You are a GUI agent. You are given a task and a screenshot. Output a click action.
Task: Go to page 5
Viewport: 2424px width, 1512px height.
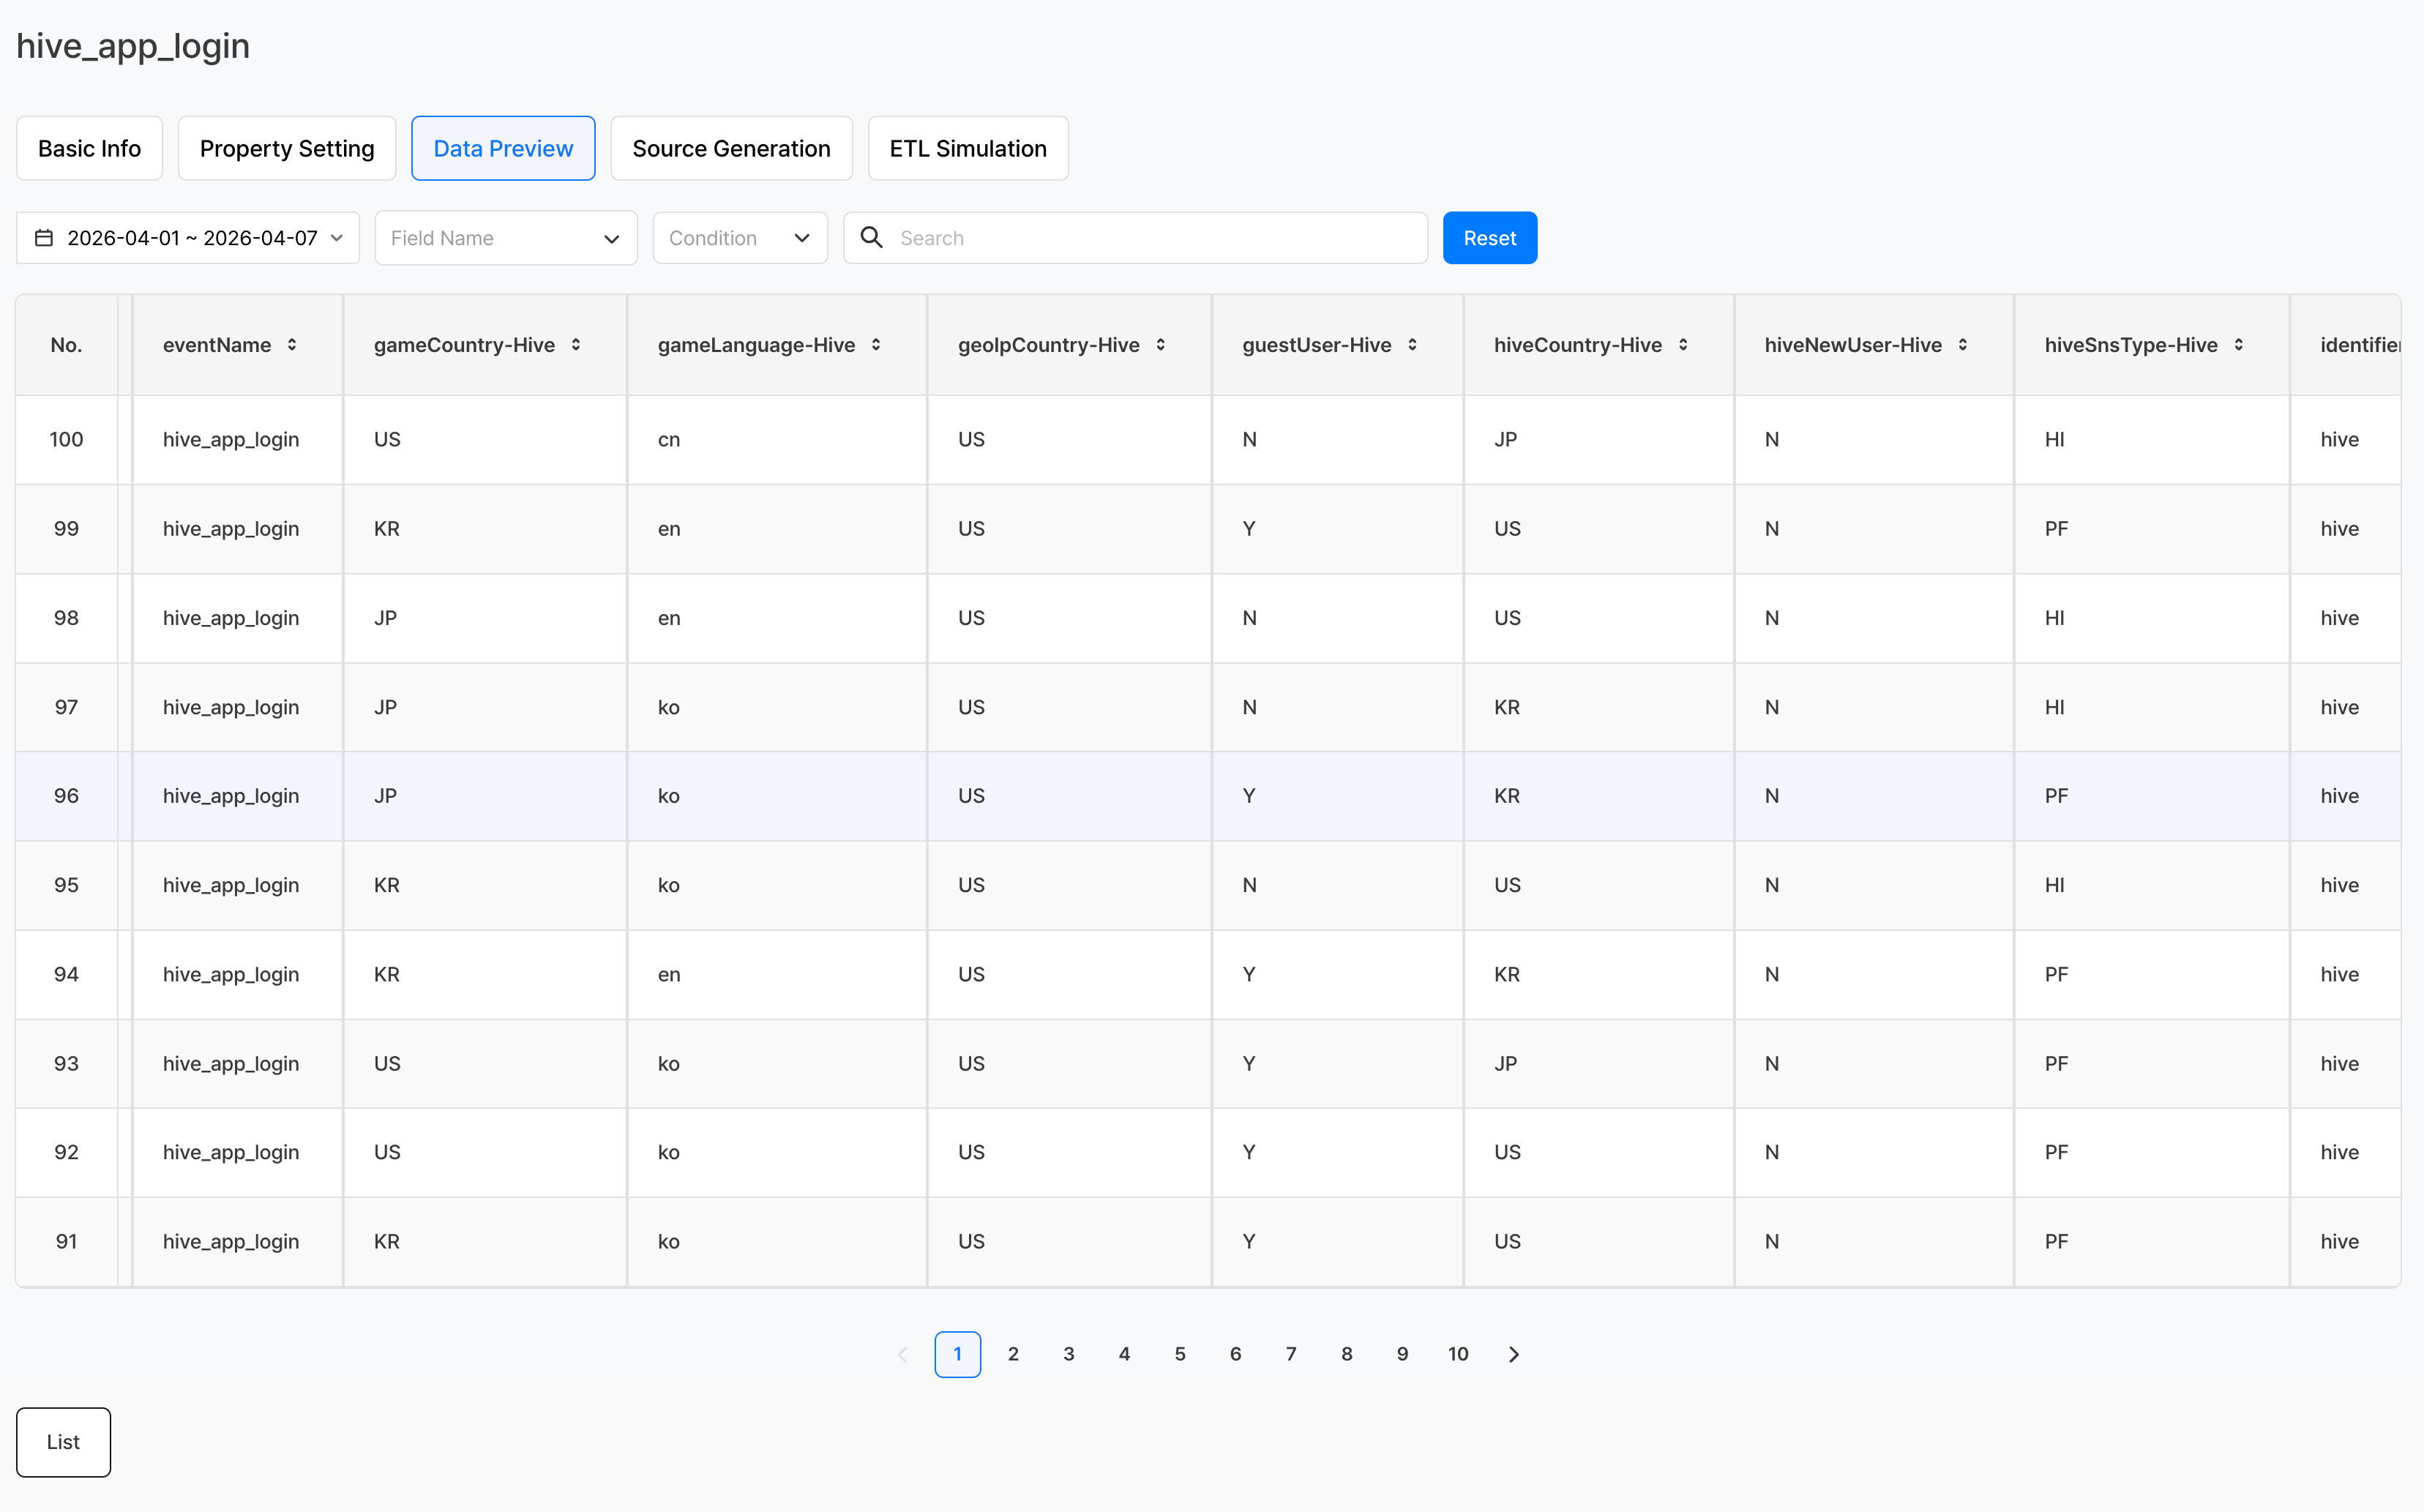(1180, 1354)
